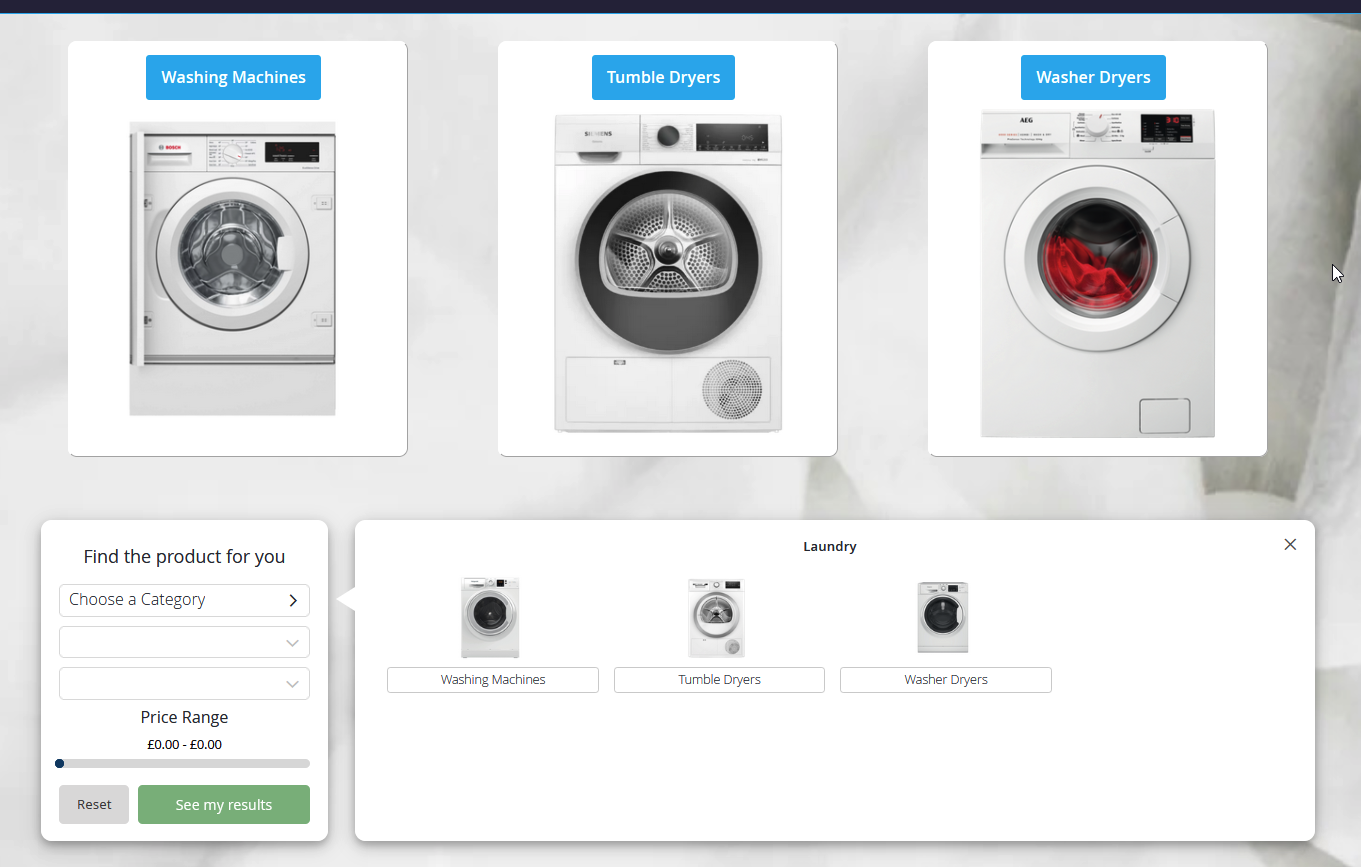Choose the Washer Dryers label in Laundry panel
This screenshot has width=1361, height=867.
point(946,680)
